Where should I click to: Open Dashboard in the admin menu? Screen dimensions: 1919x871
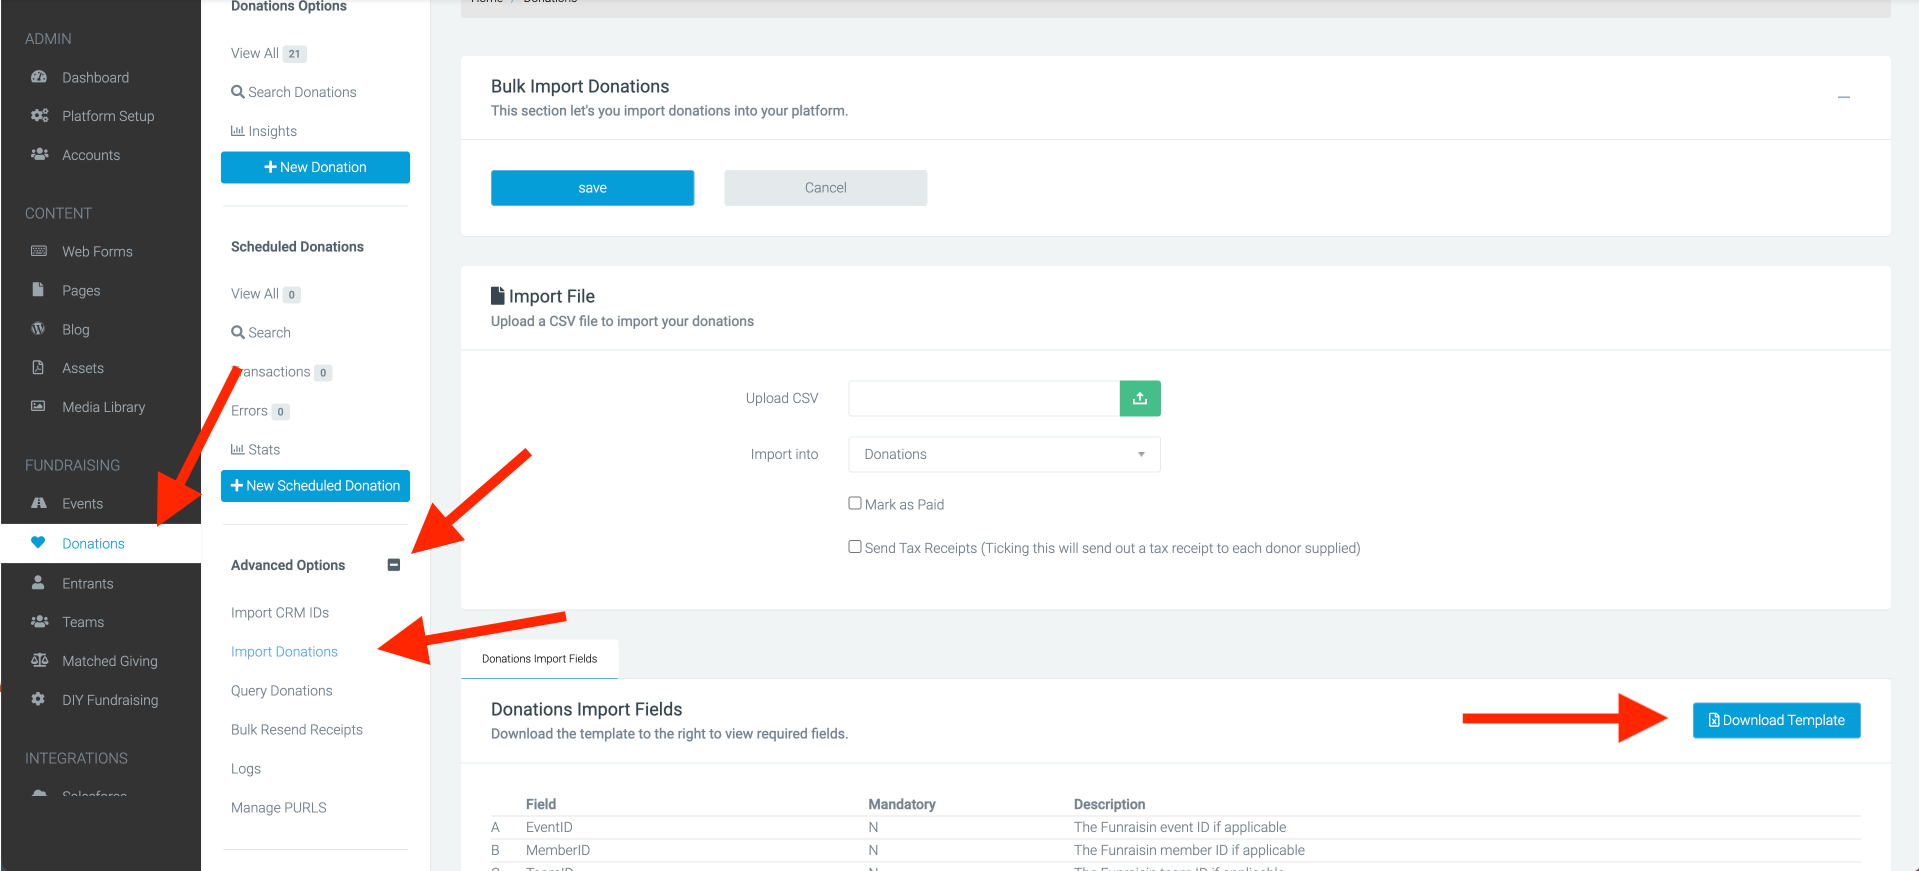[x=95, y=78]
